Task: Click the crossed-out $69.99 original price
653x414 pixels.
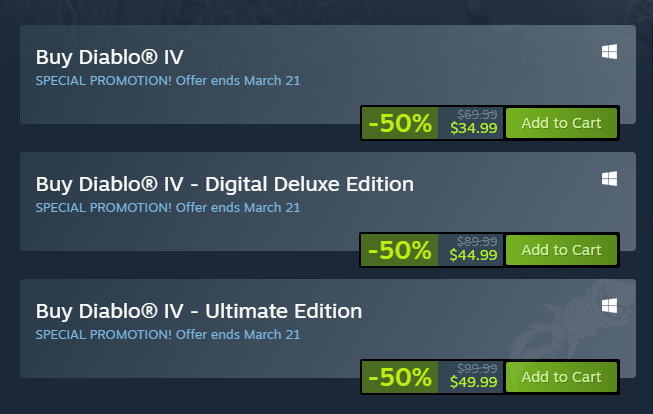Action: pos(477,115)
